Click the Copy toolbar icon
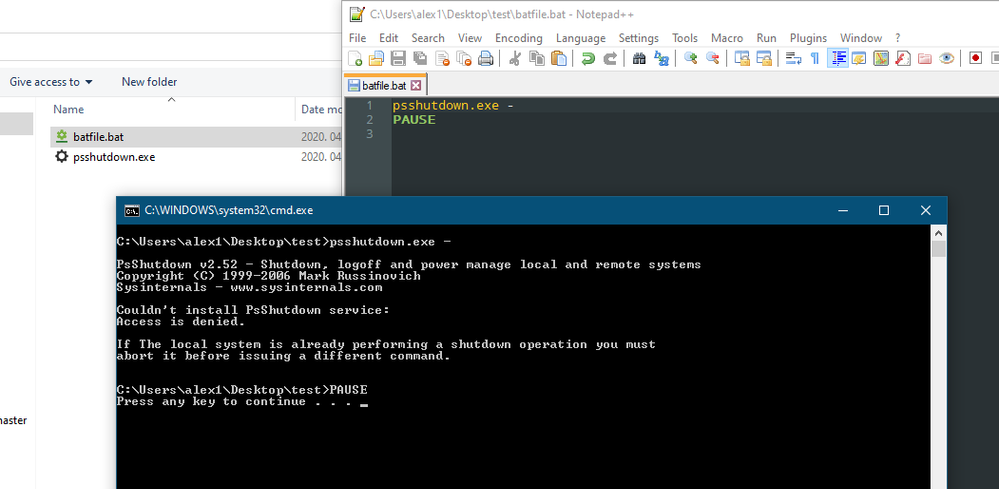 coord(537,59)
